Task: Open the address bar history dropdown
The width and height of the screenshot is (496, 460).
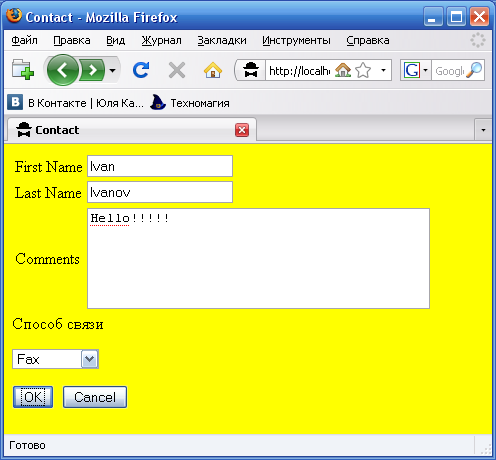Action: pyautogui.click(x=383, y=70)
